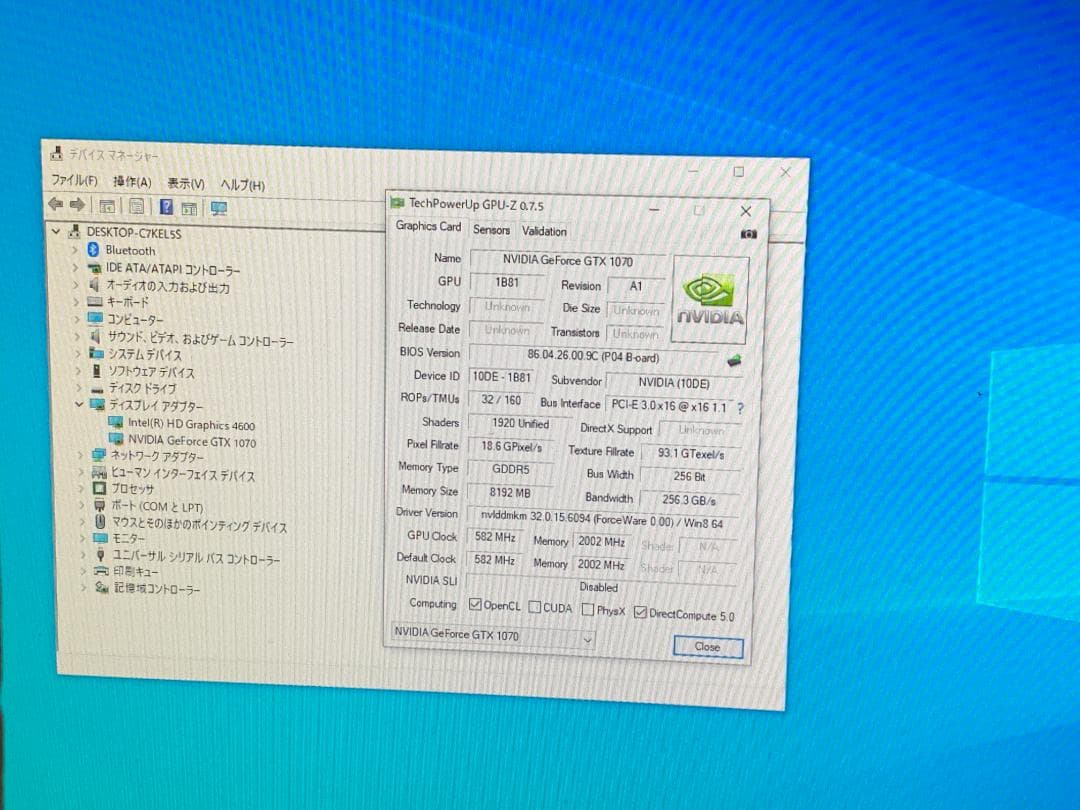Viewport: 1080px width, 810px height.
Task: Click the blue Help icon in toolbar
Action: 166,207
